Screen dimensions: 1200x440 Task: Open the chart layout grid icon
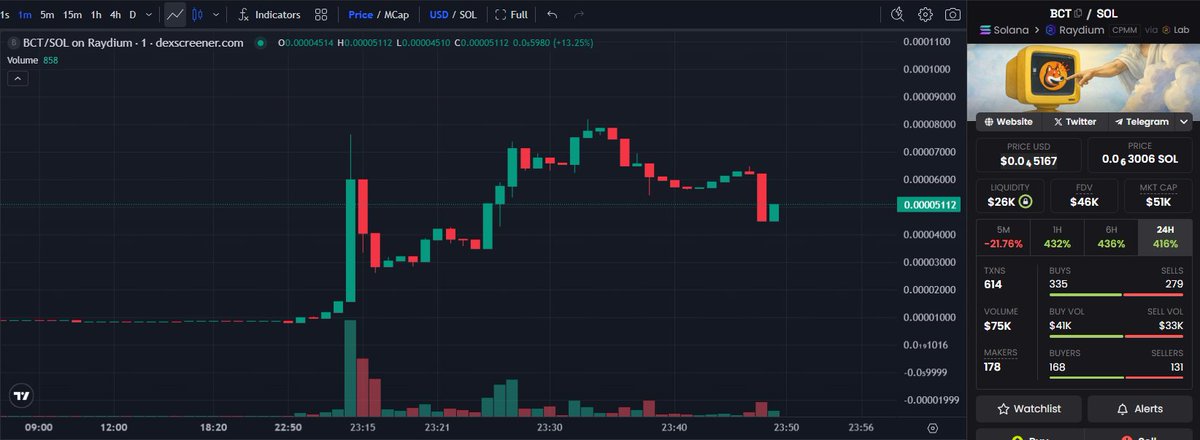[x=321, y=15]
